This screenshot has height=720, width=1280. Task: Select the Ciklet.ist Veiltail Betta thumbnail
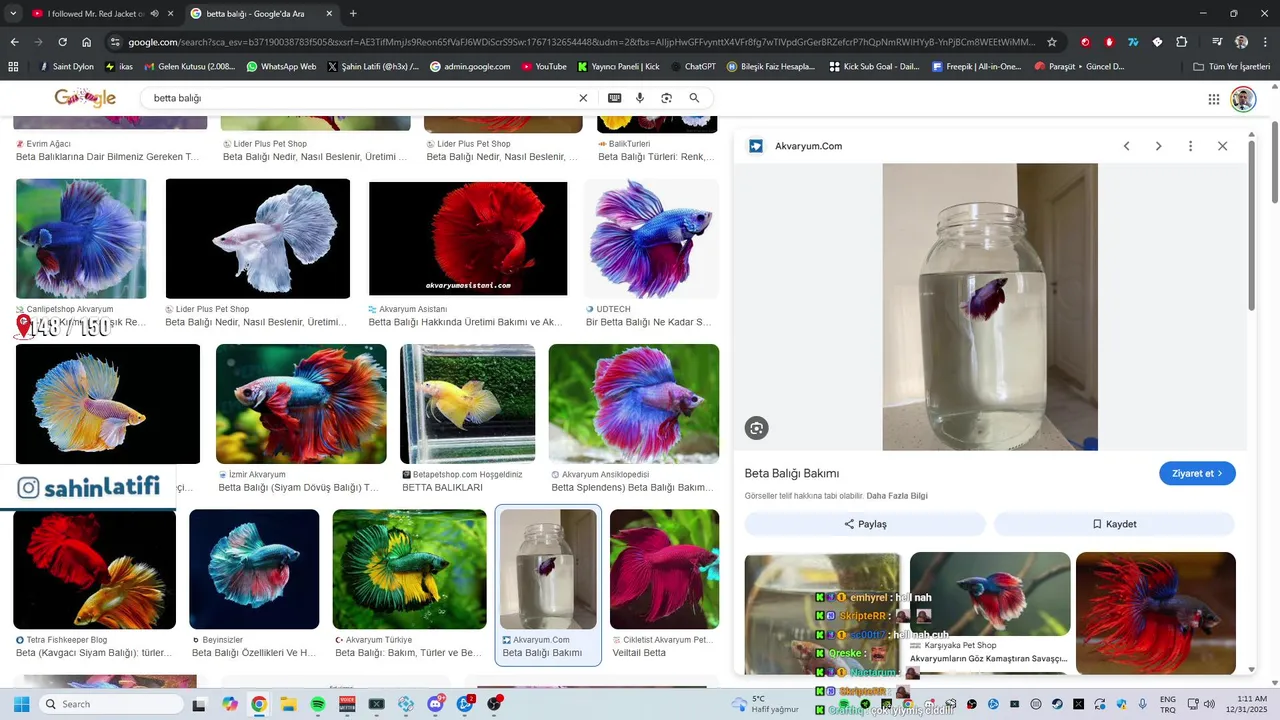(x=664, y=569)
